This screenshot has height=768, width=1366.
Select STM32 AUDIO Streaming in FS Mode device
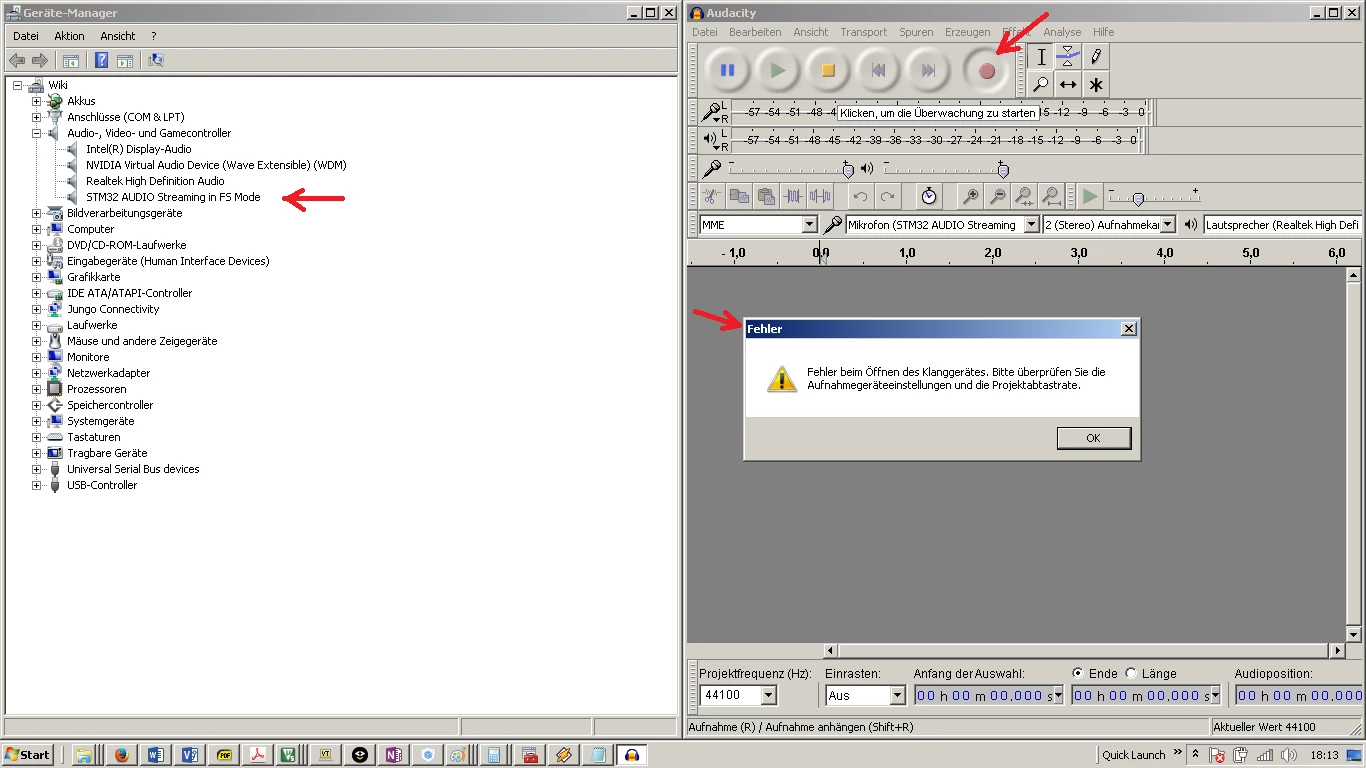tap(173, 197)
